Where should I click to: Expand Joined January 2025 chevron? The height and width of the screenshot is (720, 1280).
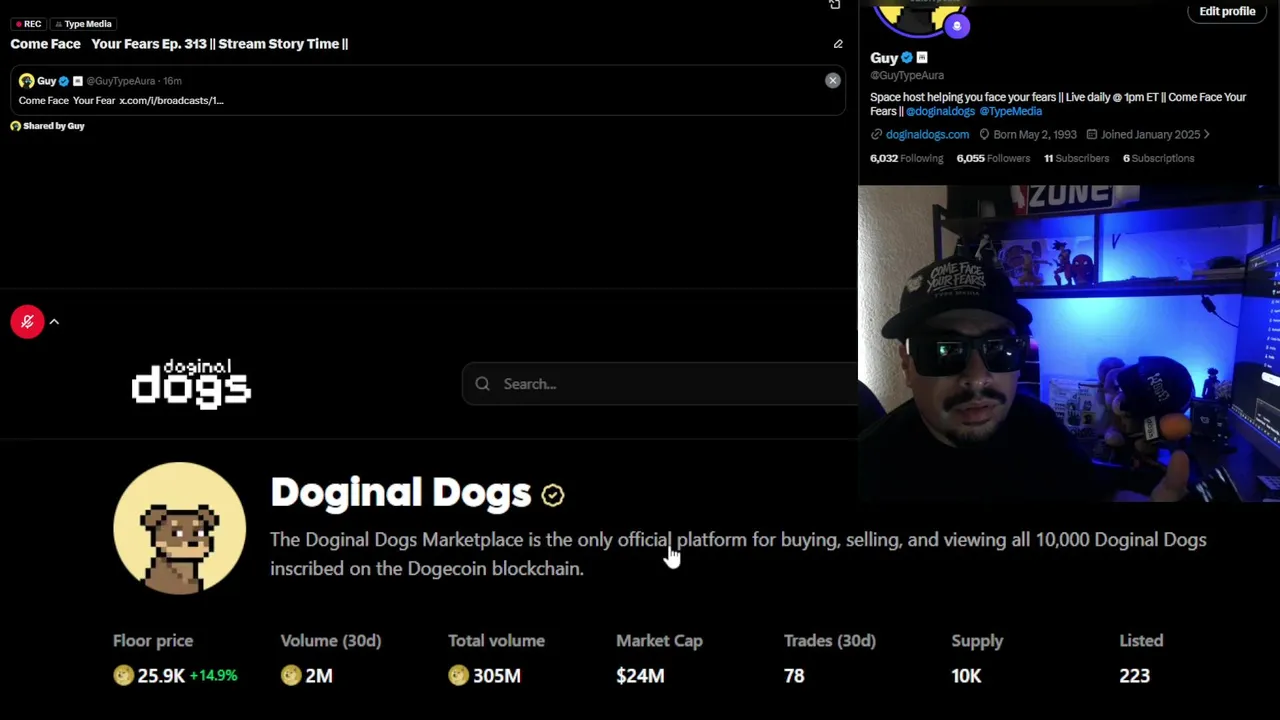pyautogui.click(x=1207, y=134)
